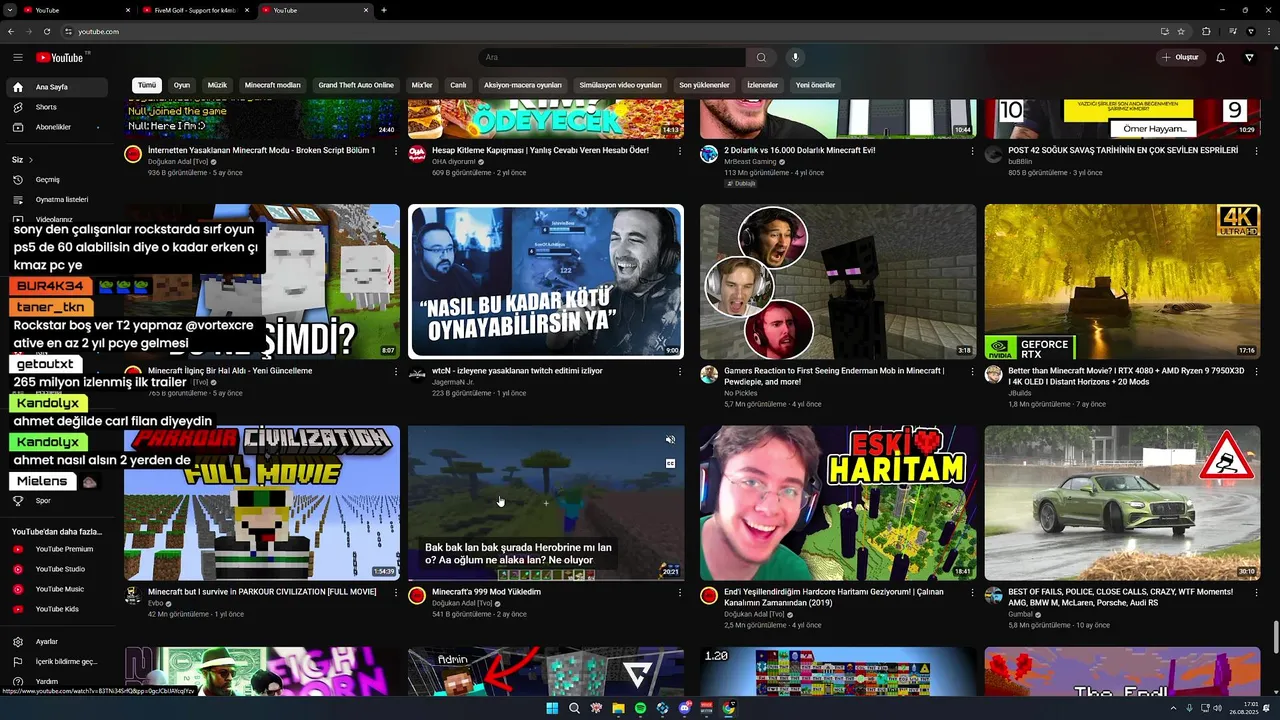This screenshot has width=1280, height=720.
Task: Open Spotify from the taskbar
Action: click(x=640, y=708)
